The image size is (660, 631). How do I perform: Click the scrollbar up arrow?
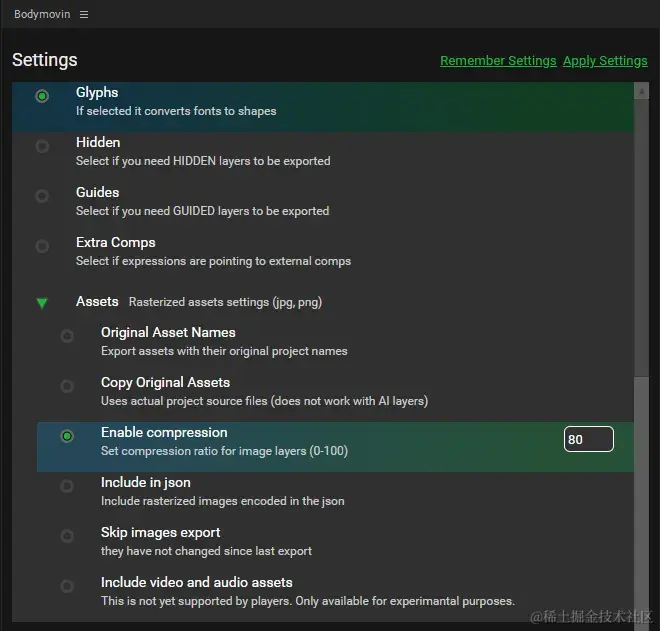tap(641, 91)
